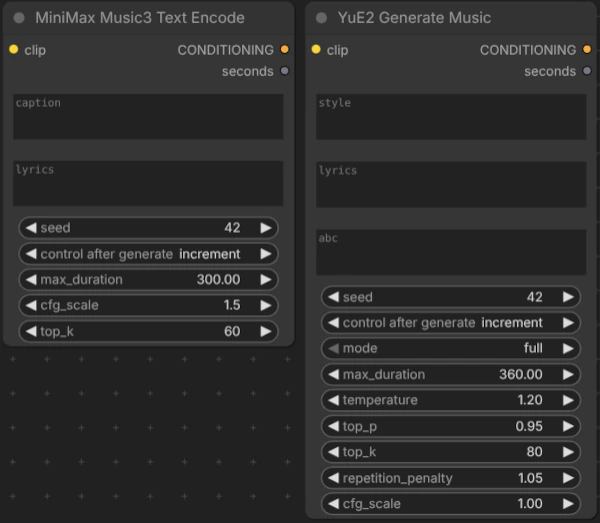Select the MiniMax Music3 Text Encode title
Image resolution: width=600 pixels, height=523 pixels.
coord(140,18)
